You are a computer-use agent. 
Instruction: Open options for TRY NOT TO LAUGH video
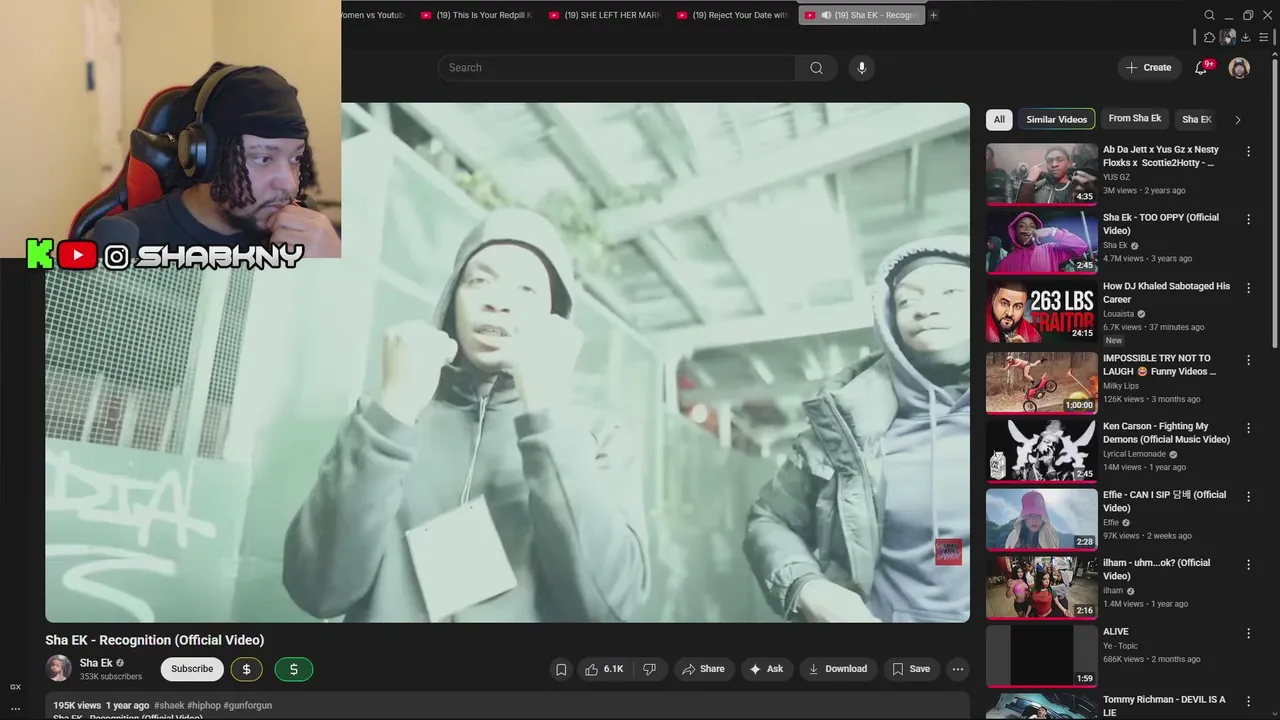pos(1248,360)
